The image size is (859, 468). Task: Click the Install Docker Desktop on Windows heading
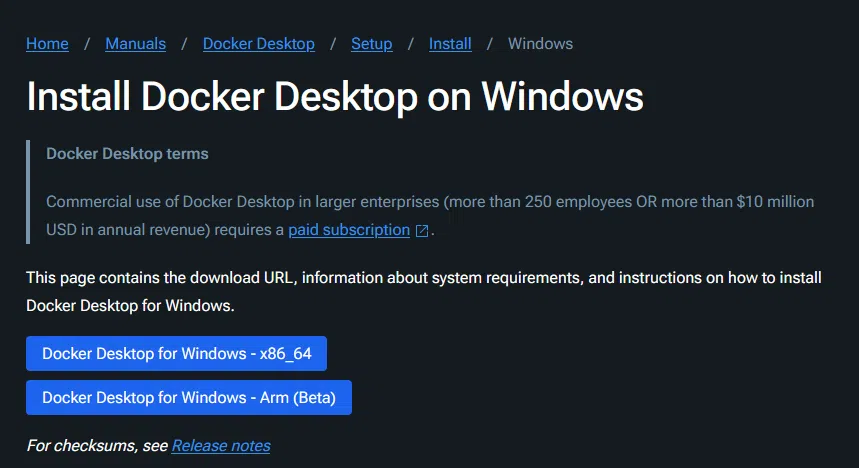(x=335, y=97)
